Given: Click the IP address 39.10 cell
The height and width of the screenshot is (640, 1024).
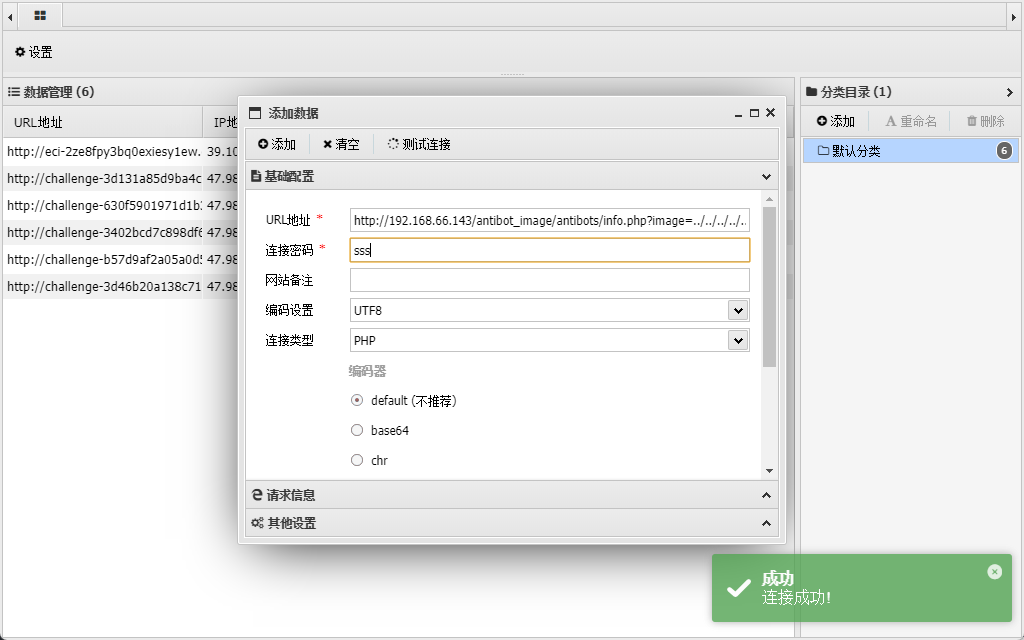Looking at the screenshot, I should coord(222,152).
